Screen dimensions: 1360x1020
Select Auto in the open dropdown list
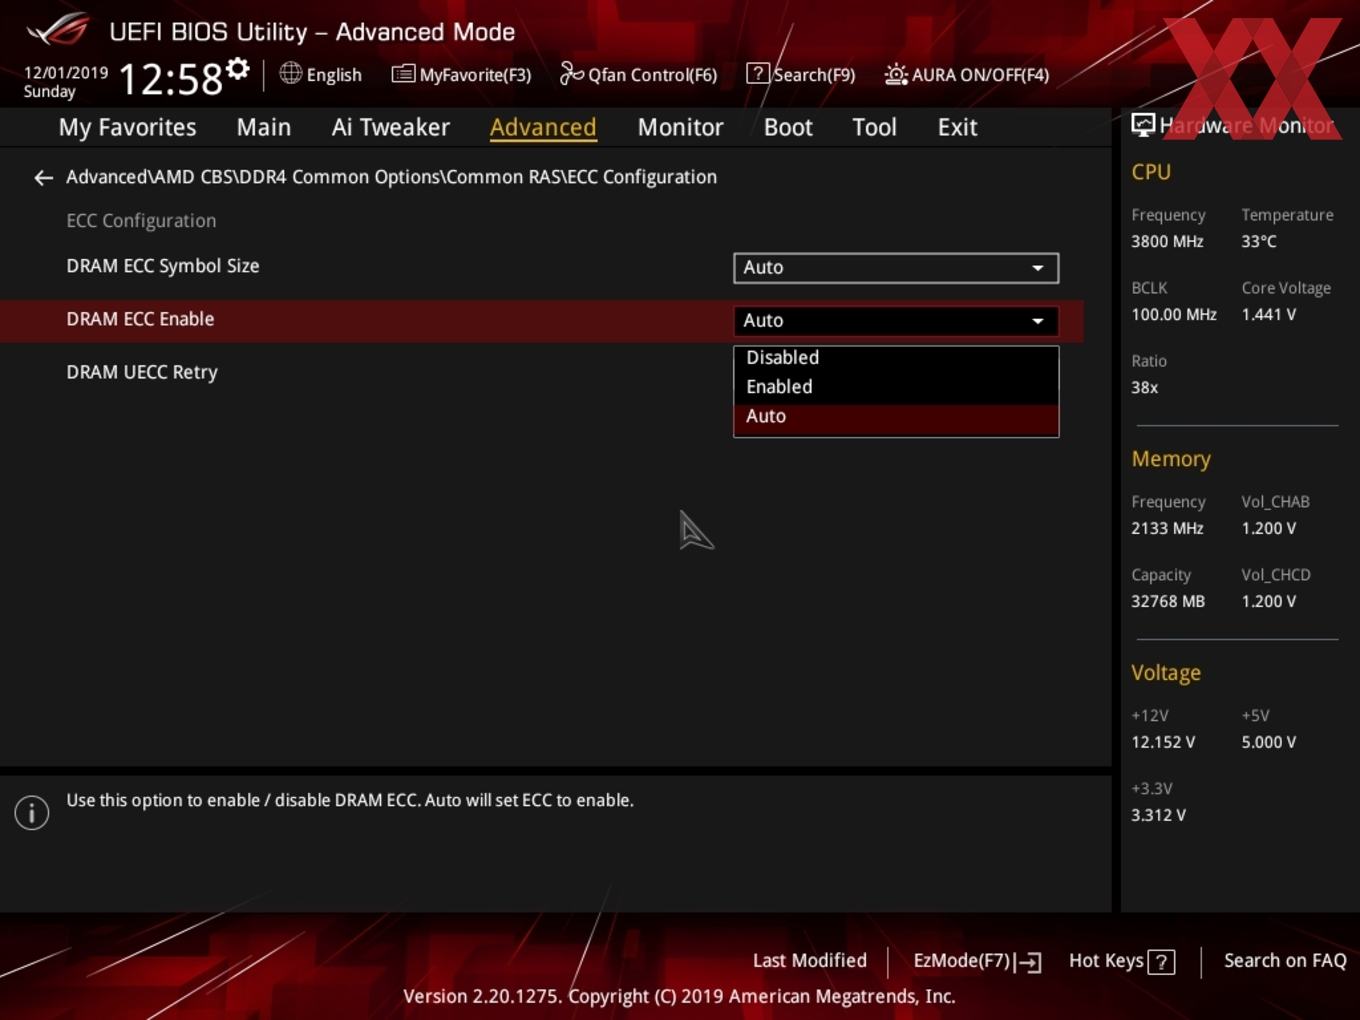click(x=896, y=417)
